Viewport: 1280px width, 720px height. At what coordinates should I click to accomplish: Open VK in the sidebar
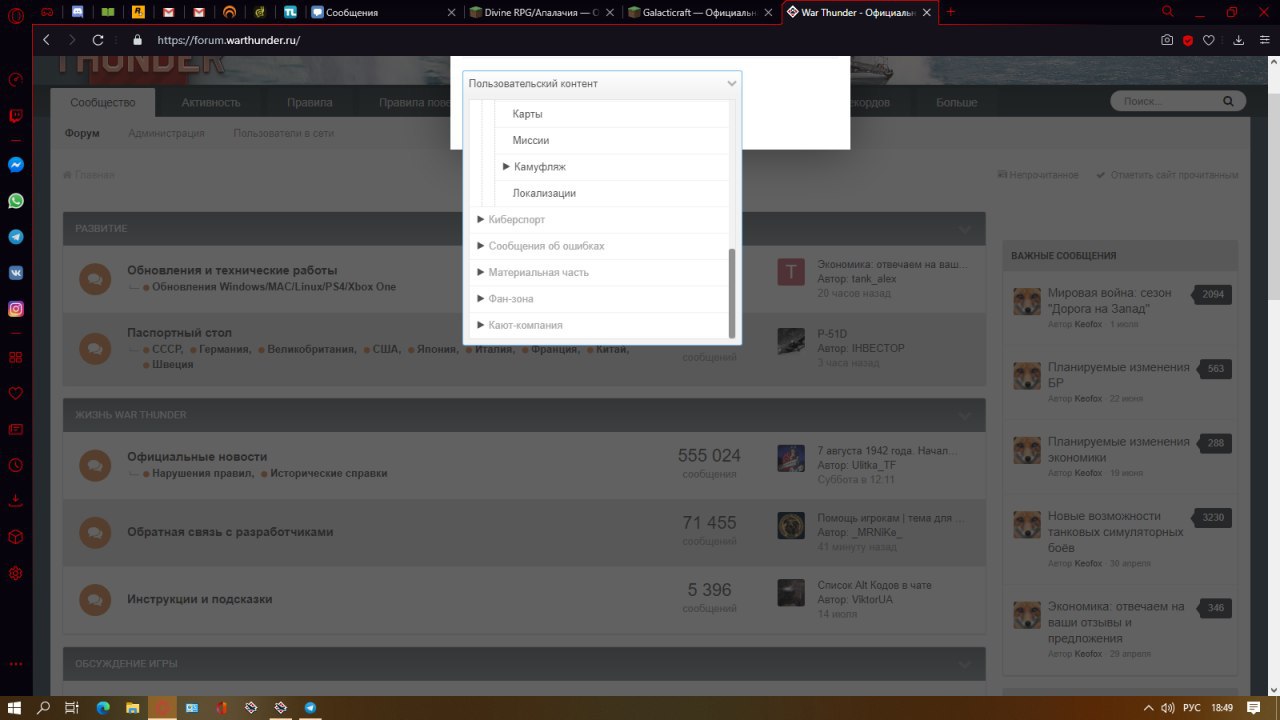click(x=16, y=273)
